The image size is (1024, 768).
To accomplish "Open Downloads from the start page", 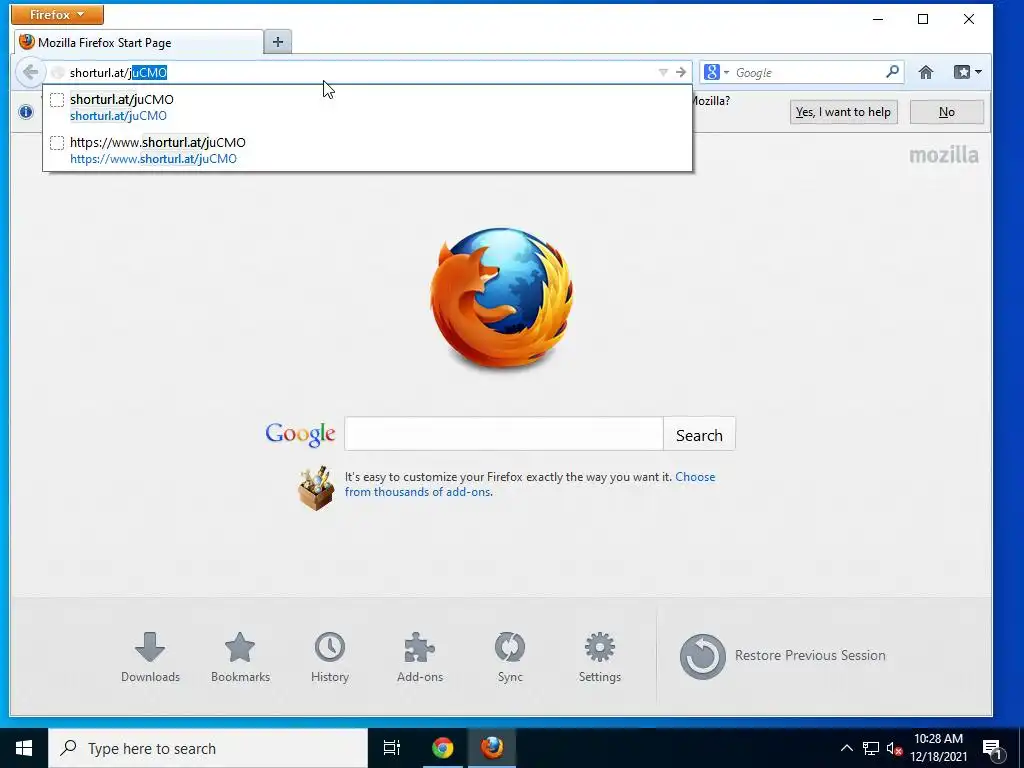I will click(x=150, y=657).
